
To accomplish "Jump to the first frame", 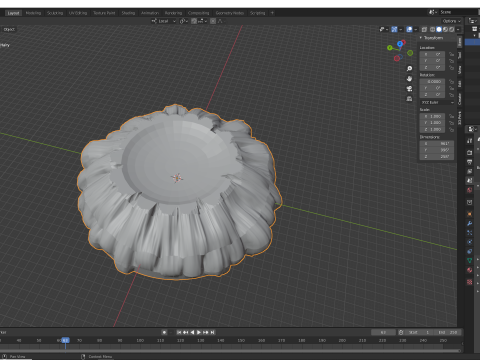I will (x=179, y=332).
